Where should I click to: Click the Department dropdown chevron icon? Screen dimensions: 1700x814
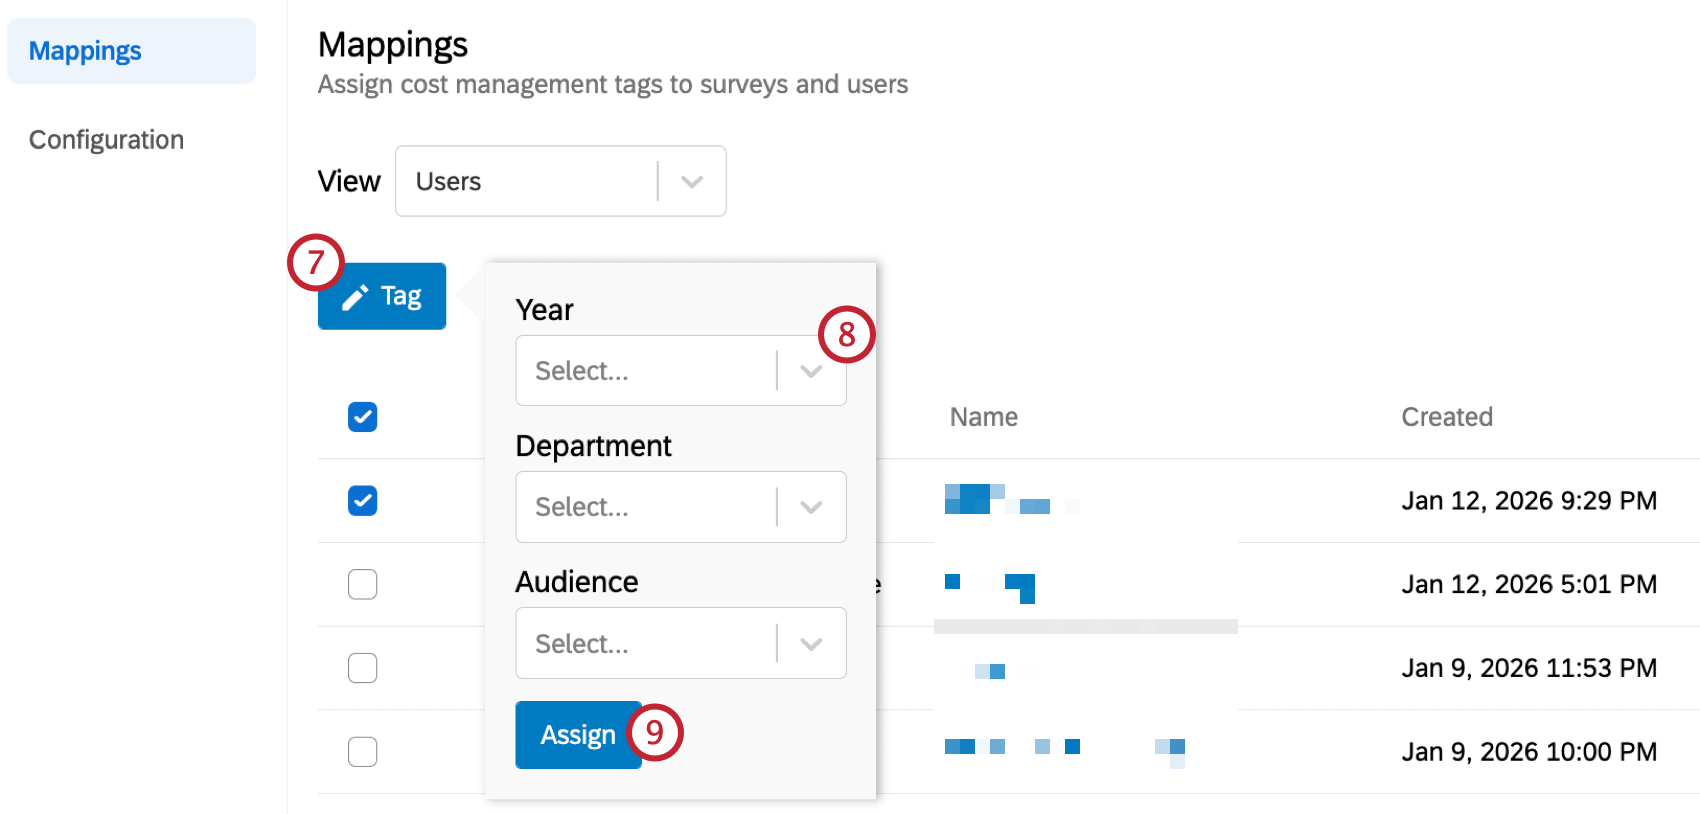click(x=811, y=507)
